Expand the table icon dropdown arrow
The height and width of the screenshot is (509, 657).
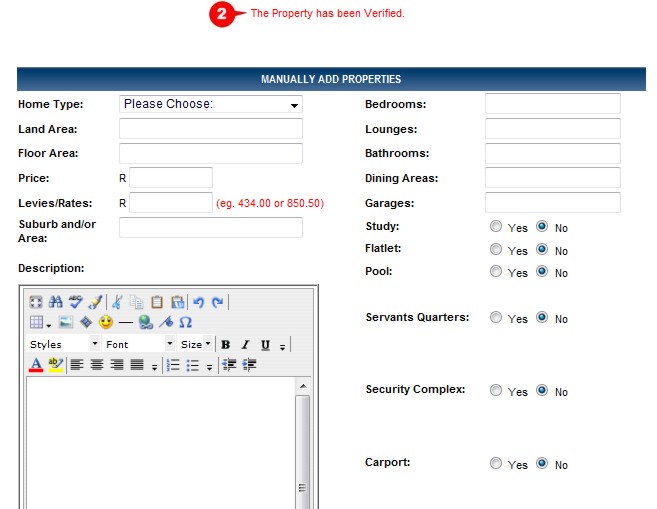49,326
